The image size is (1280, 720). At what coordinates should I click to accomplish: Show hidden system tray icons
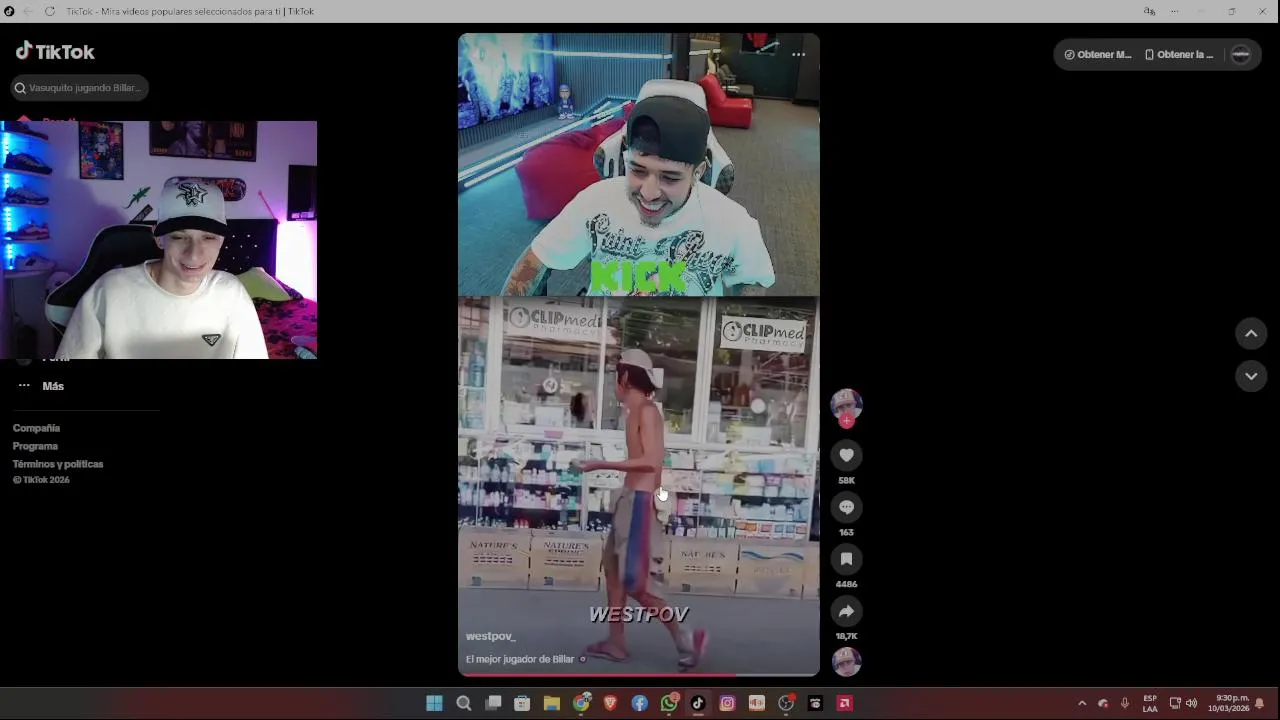pos(1081,703)
